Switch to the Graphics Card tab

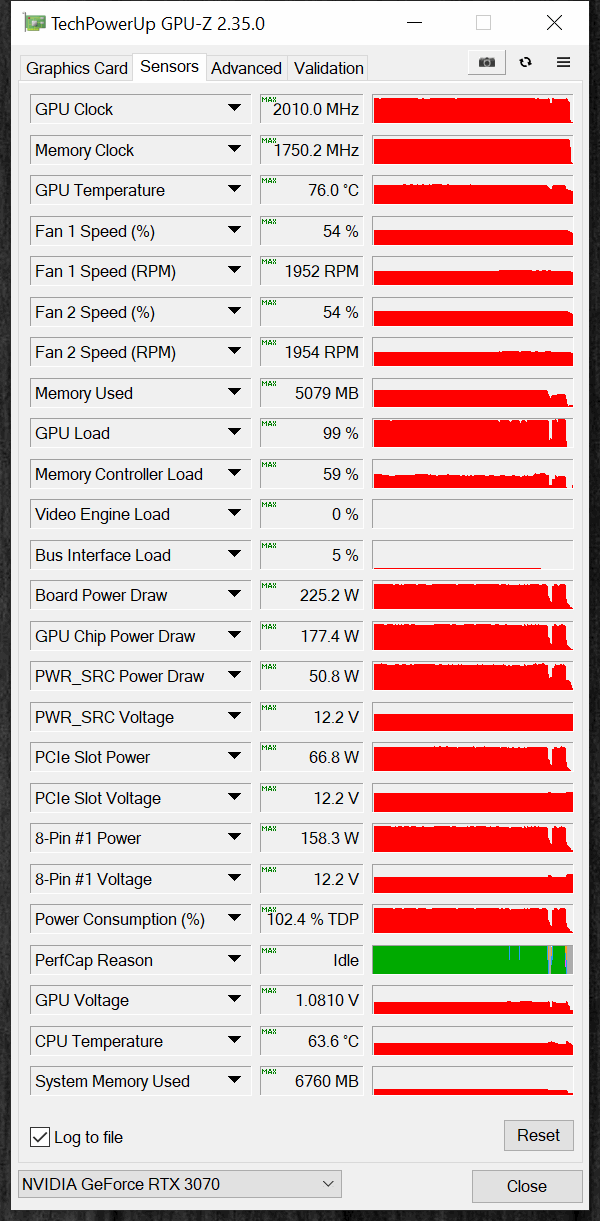pyautogui.click(x=77, y=68)
